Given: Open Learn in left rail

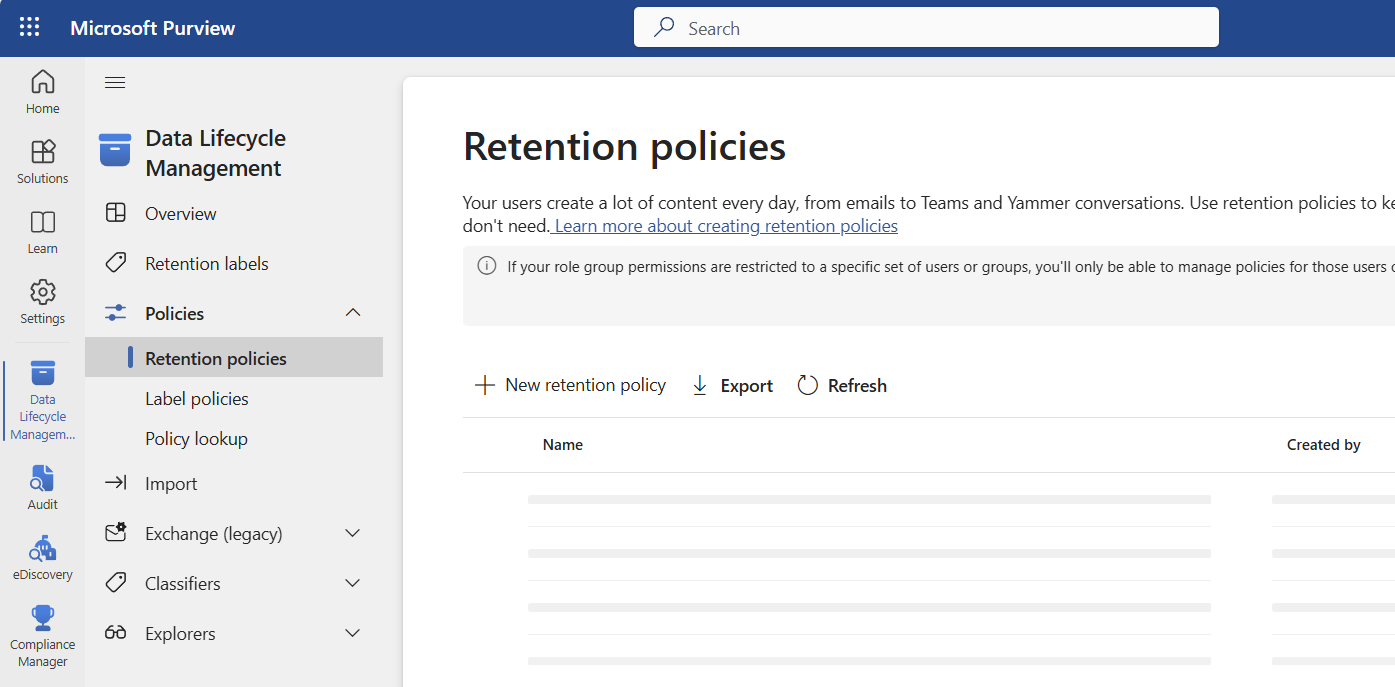Looking at the screenshot, I should pyautogui.click(x=43, y=232).
